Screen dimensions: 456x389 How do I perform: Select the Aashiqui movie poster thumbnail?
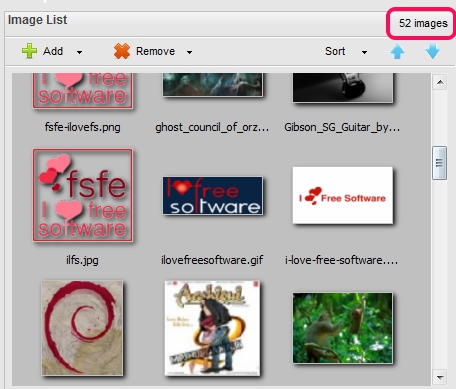[x=212, y=328]
